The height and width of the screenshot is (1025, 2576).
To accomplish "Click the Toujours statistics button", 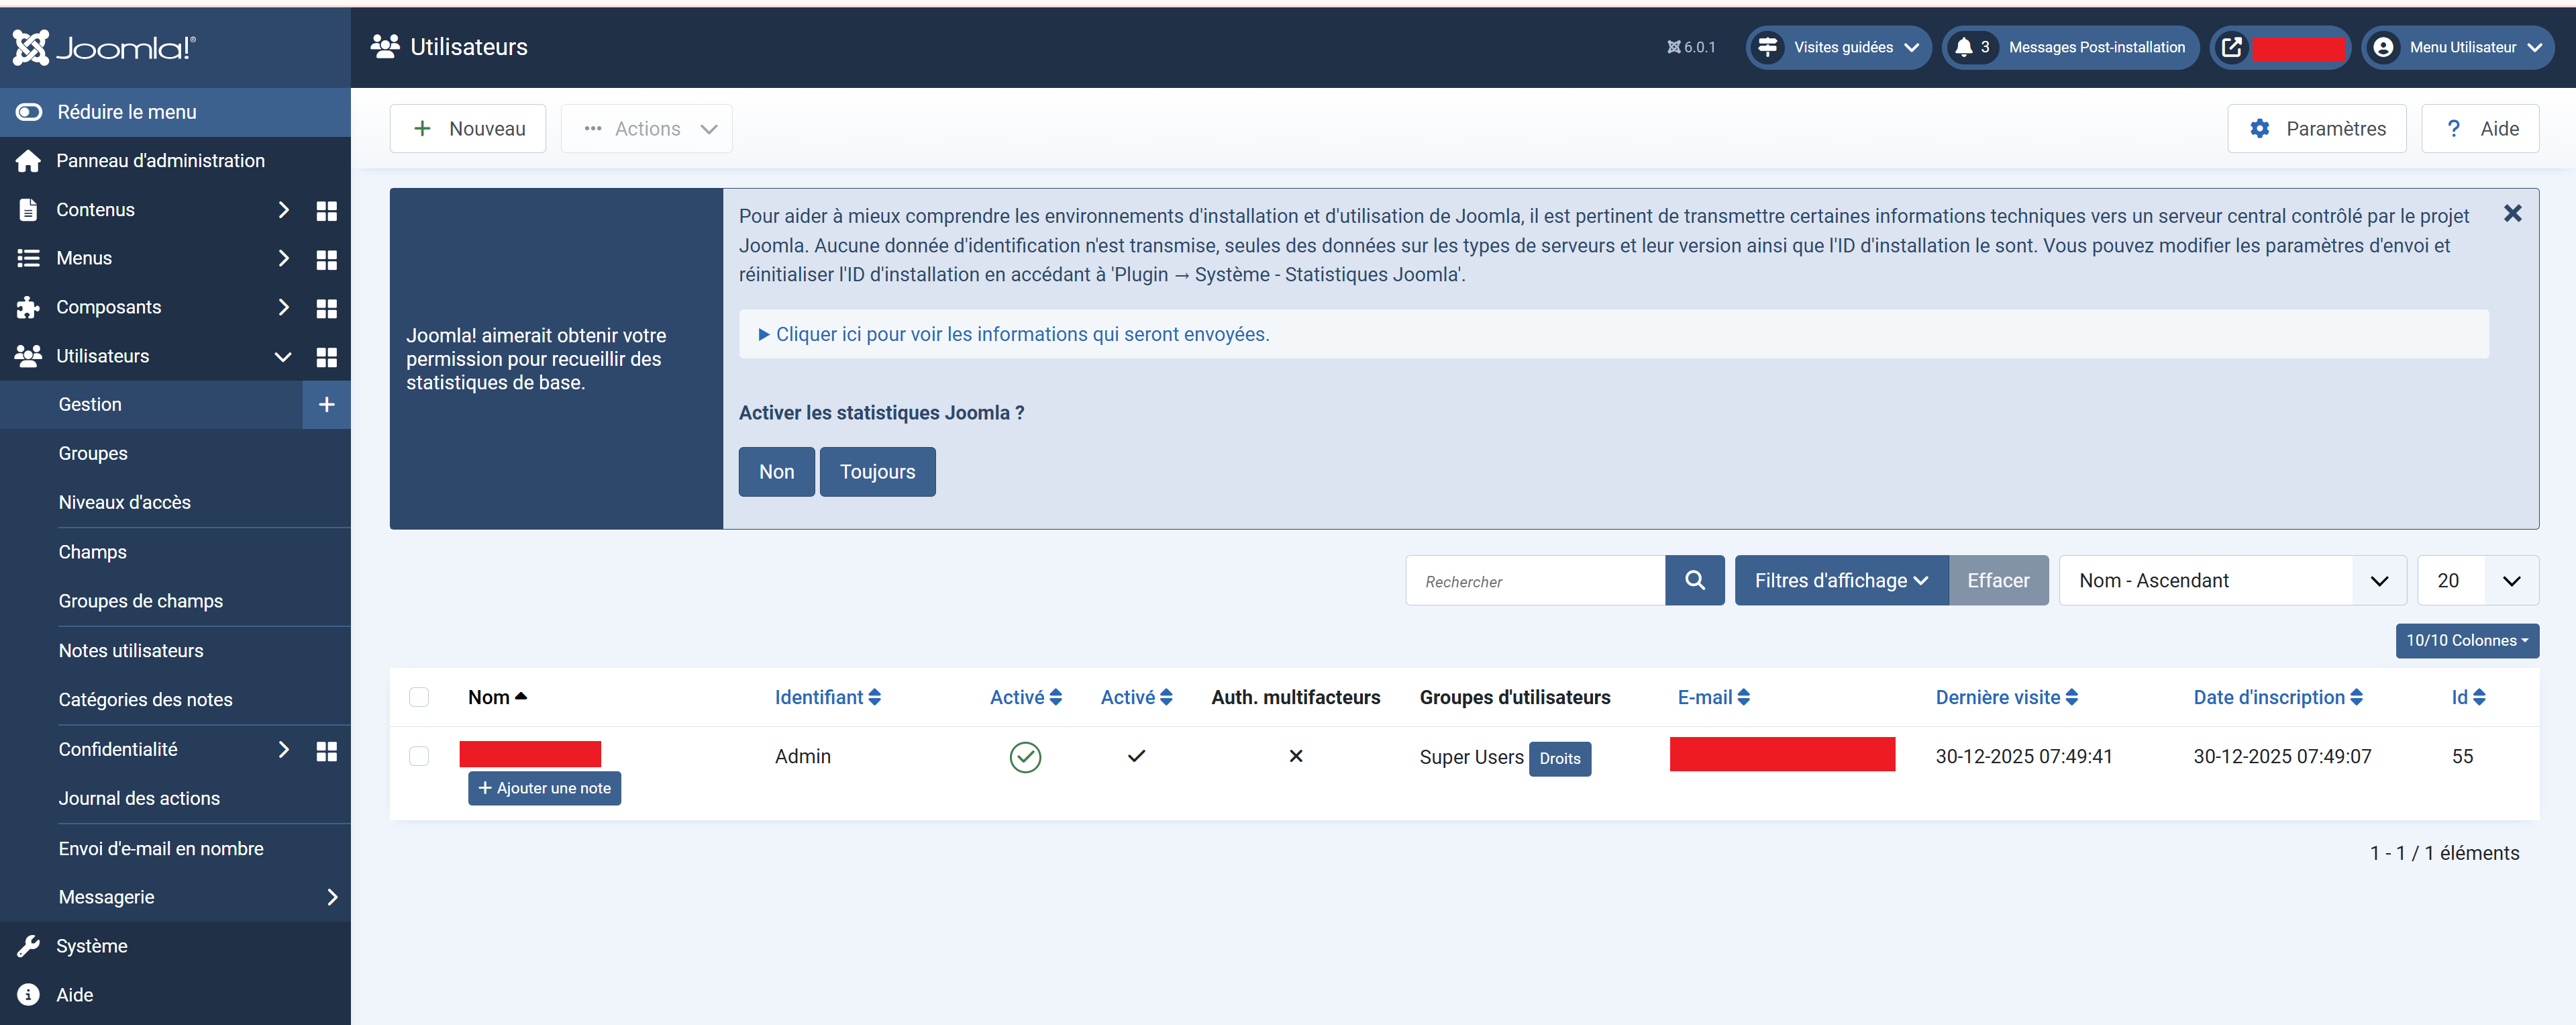I will coord(877,472).
